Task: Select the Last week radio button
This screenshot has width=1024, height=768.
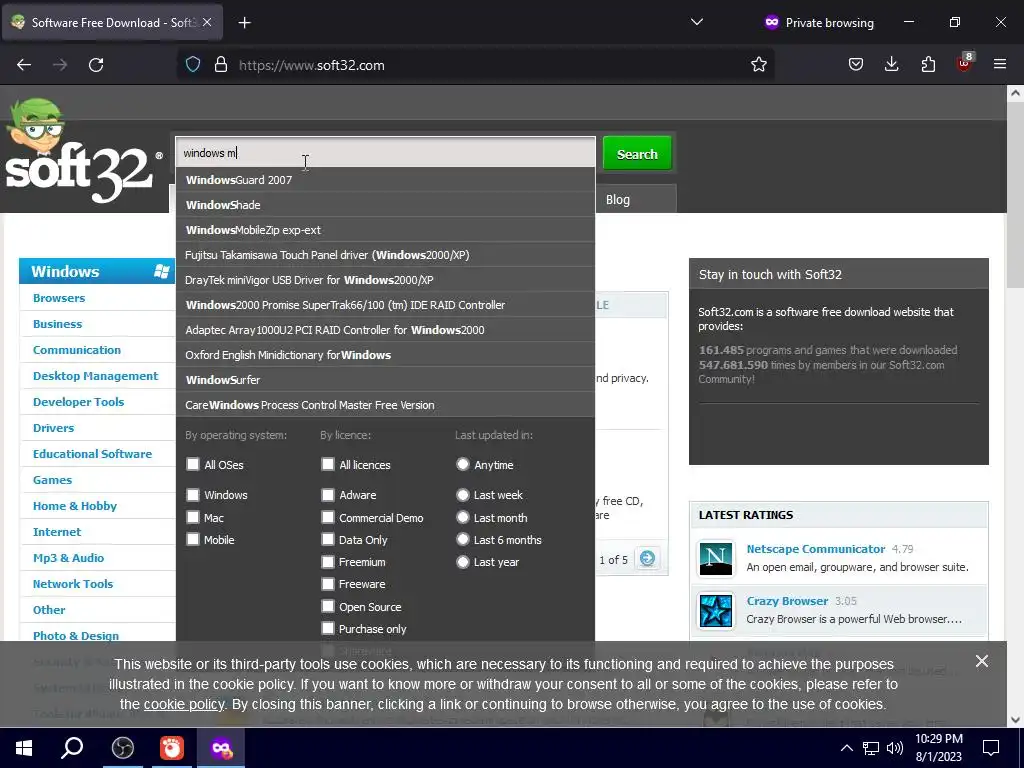Action: click(463, 494)
